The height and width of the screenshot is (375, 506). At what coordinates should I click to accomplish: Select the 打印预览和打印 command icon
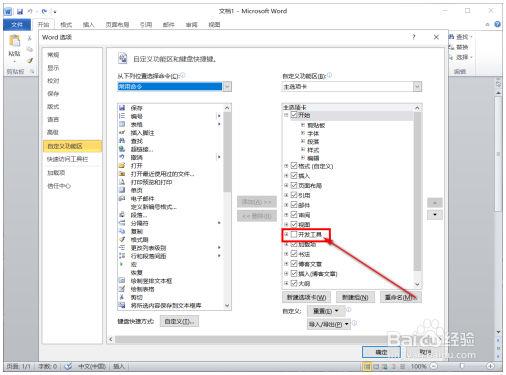[x=122, y=182]
